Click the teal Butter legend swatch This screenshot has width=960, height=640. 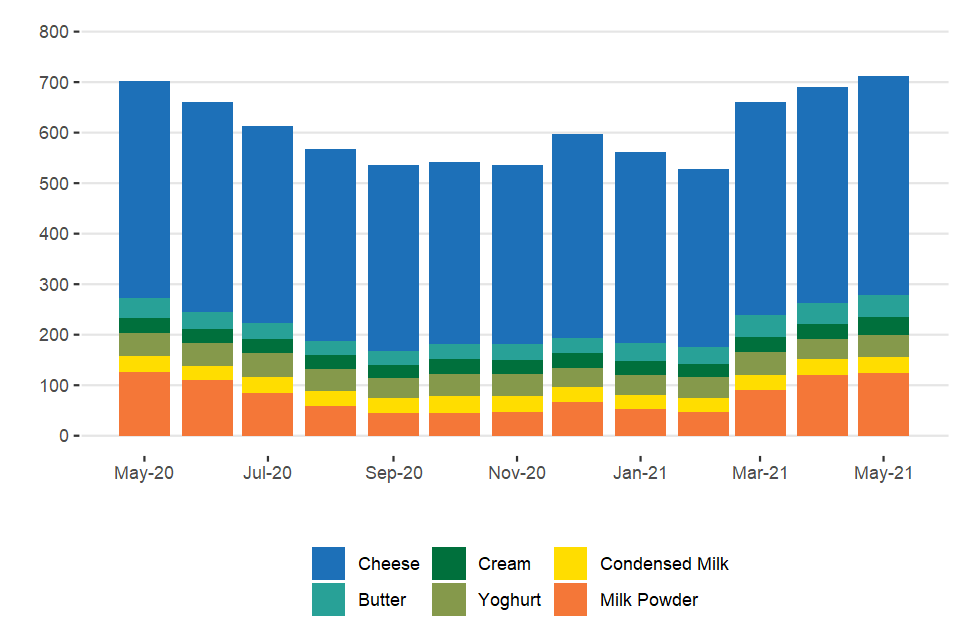[x=329, y=600]
